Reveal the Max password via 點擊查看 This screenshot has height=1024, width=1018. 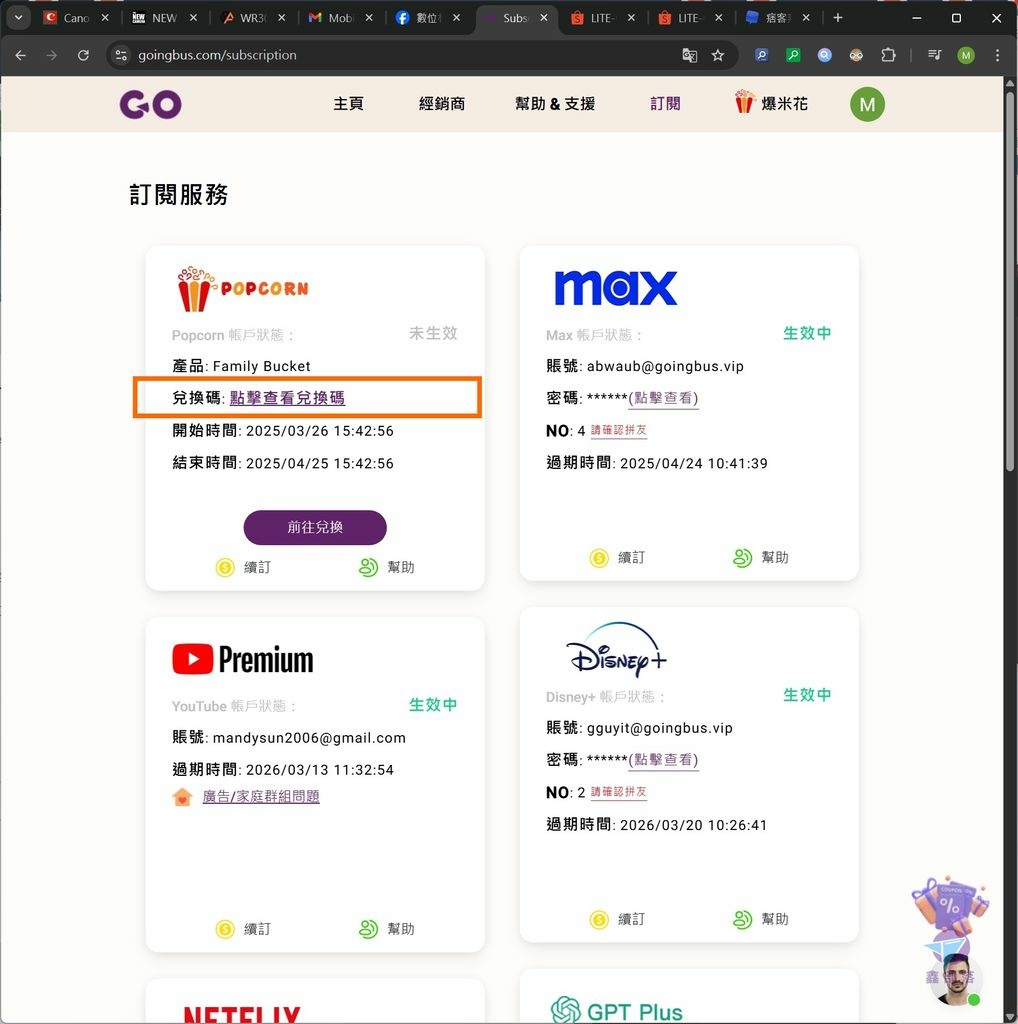click(663, 398)
